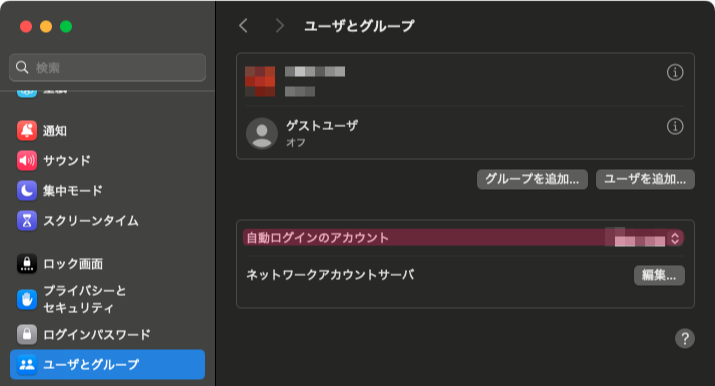Click the ユーザを追加... button

click(x=645, y=179)
